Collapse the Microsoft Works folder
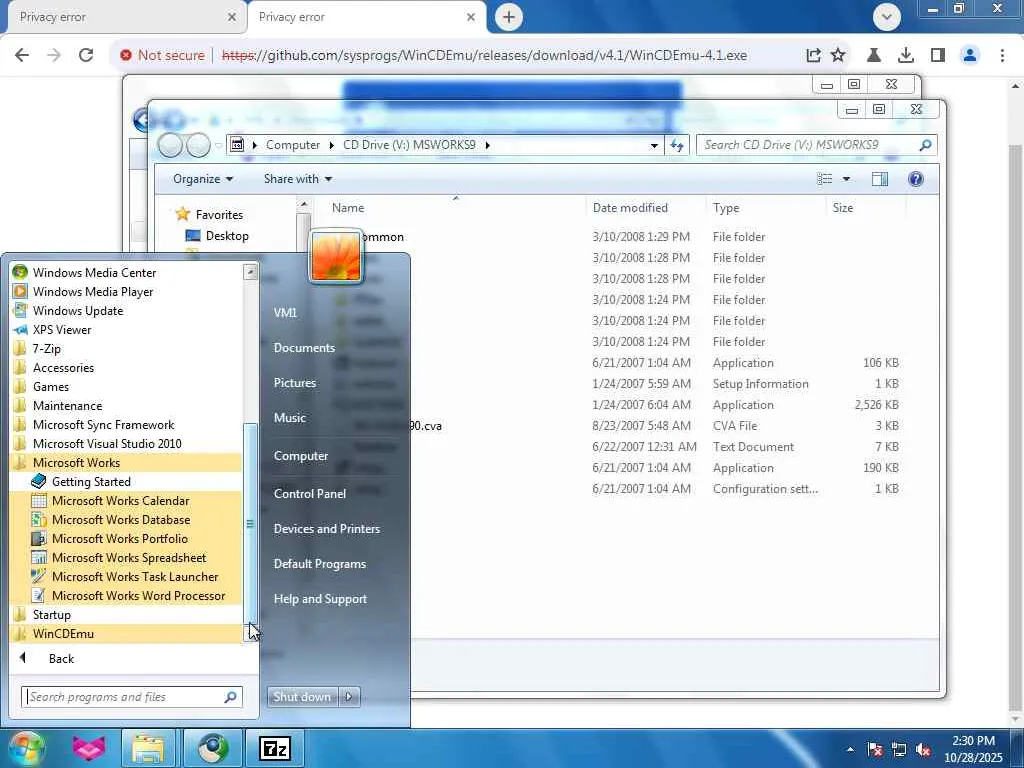This screenshot has height=768, width=1024. point(76,462)
